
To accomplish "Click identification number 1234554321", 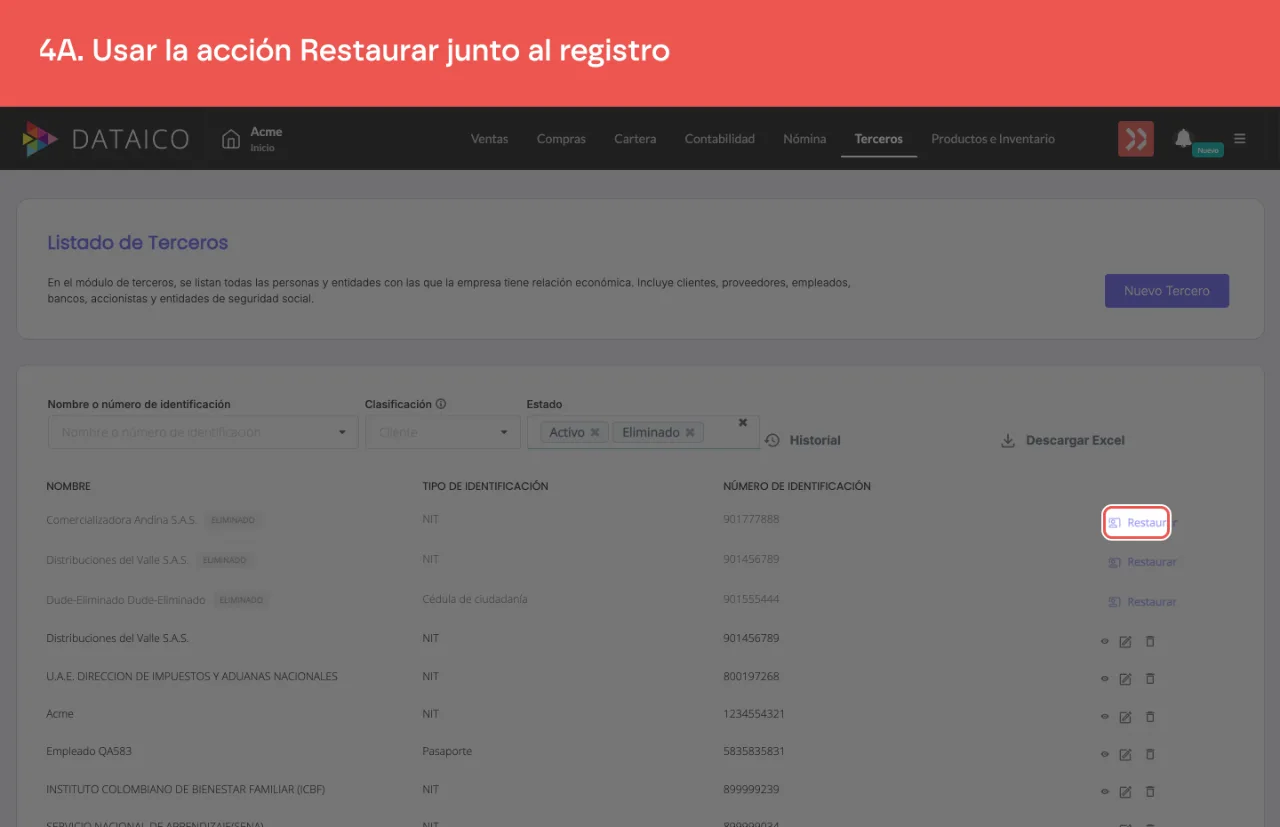I will 754,714.
